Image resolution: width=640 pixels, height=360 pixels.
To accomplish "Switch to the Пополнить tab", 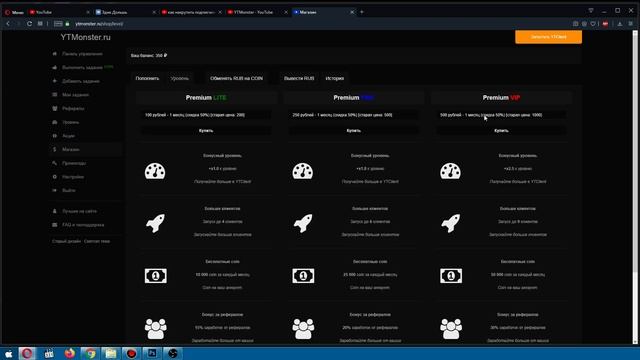I will [147, 78].
